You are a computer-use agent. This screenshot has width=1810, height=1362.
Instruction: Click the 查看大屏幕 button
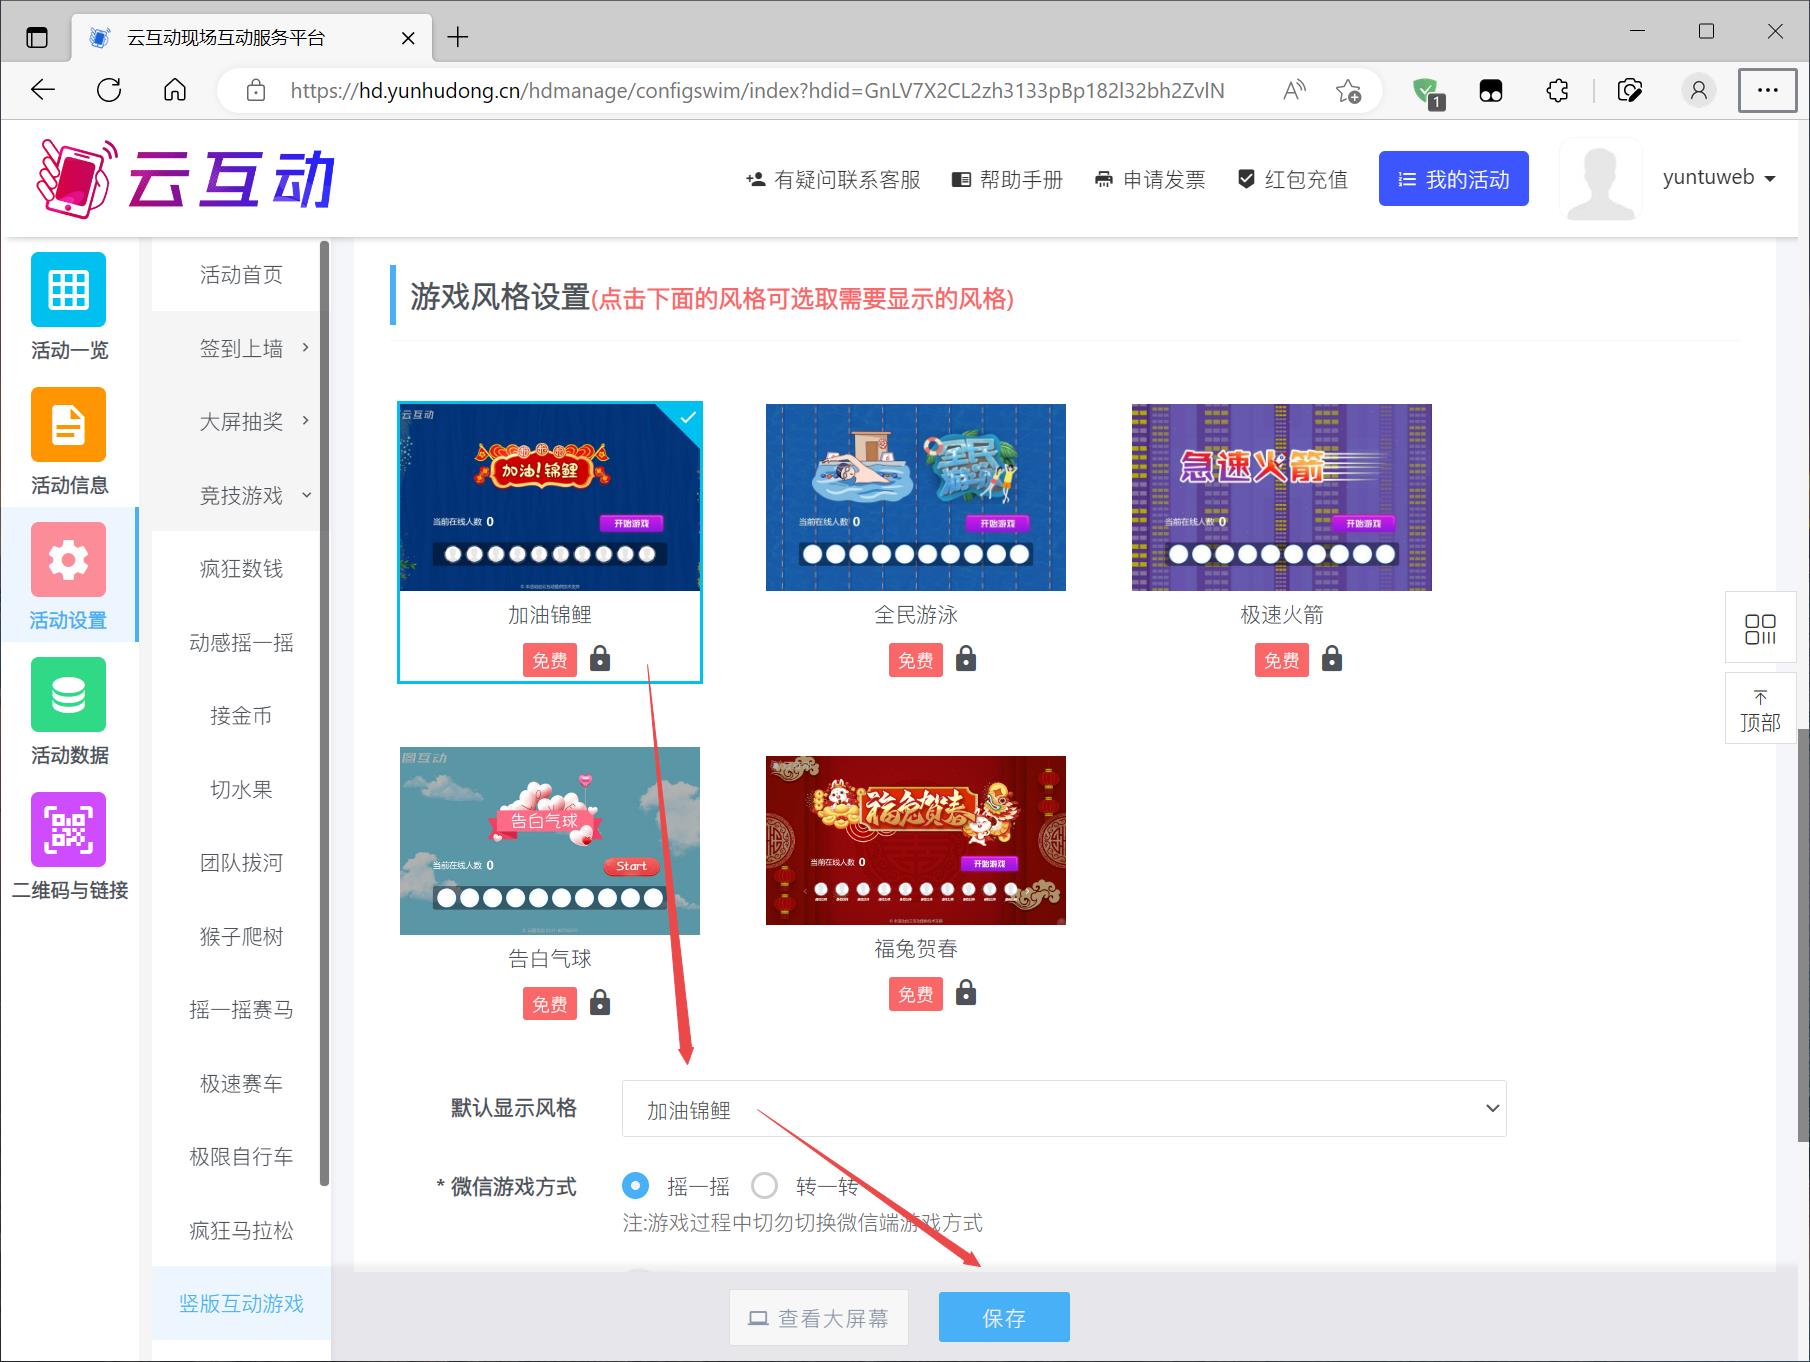(819, 1317)
